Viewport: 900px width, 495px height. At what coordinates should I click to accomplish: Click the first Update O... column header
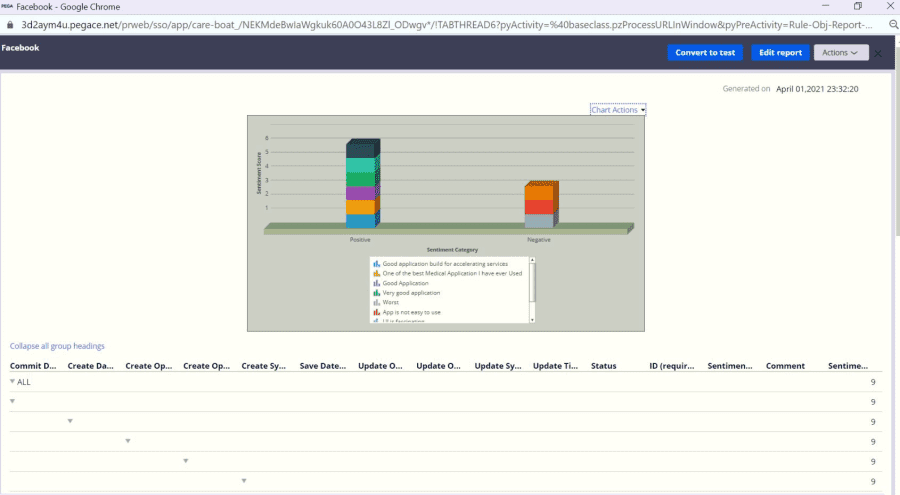tap(380, 366)
